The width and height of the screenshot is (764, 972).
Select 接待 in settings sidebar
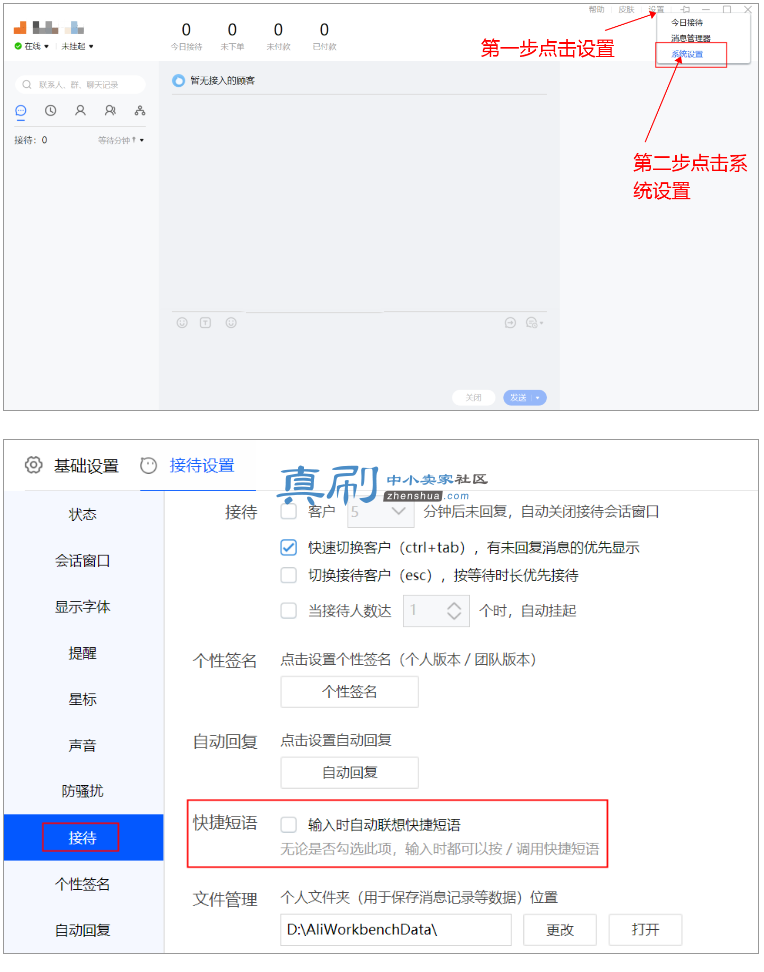(83, 839)
